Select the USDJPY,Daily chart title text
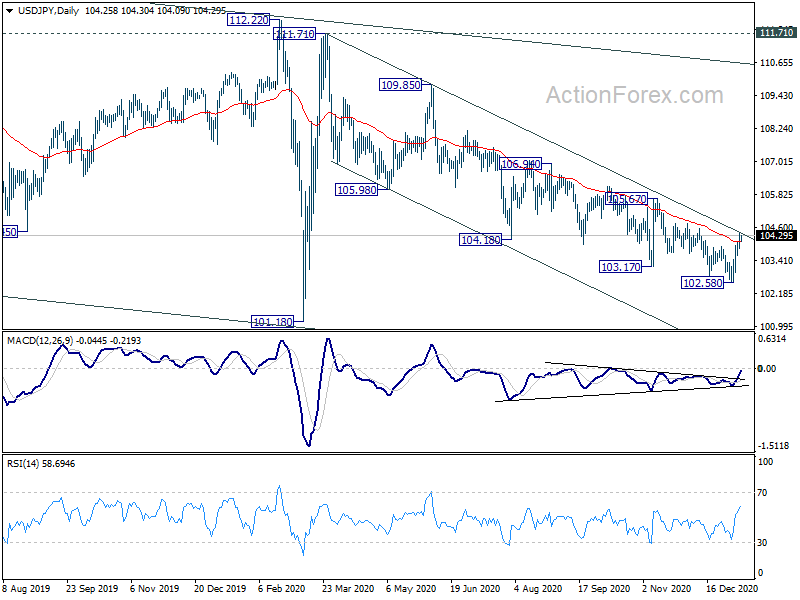 click(x=48, y=11)
